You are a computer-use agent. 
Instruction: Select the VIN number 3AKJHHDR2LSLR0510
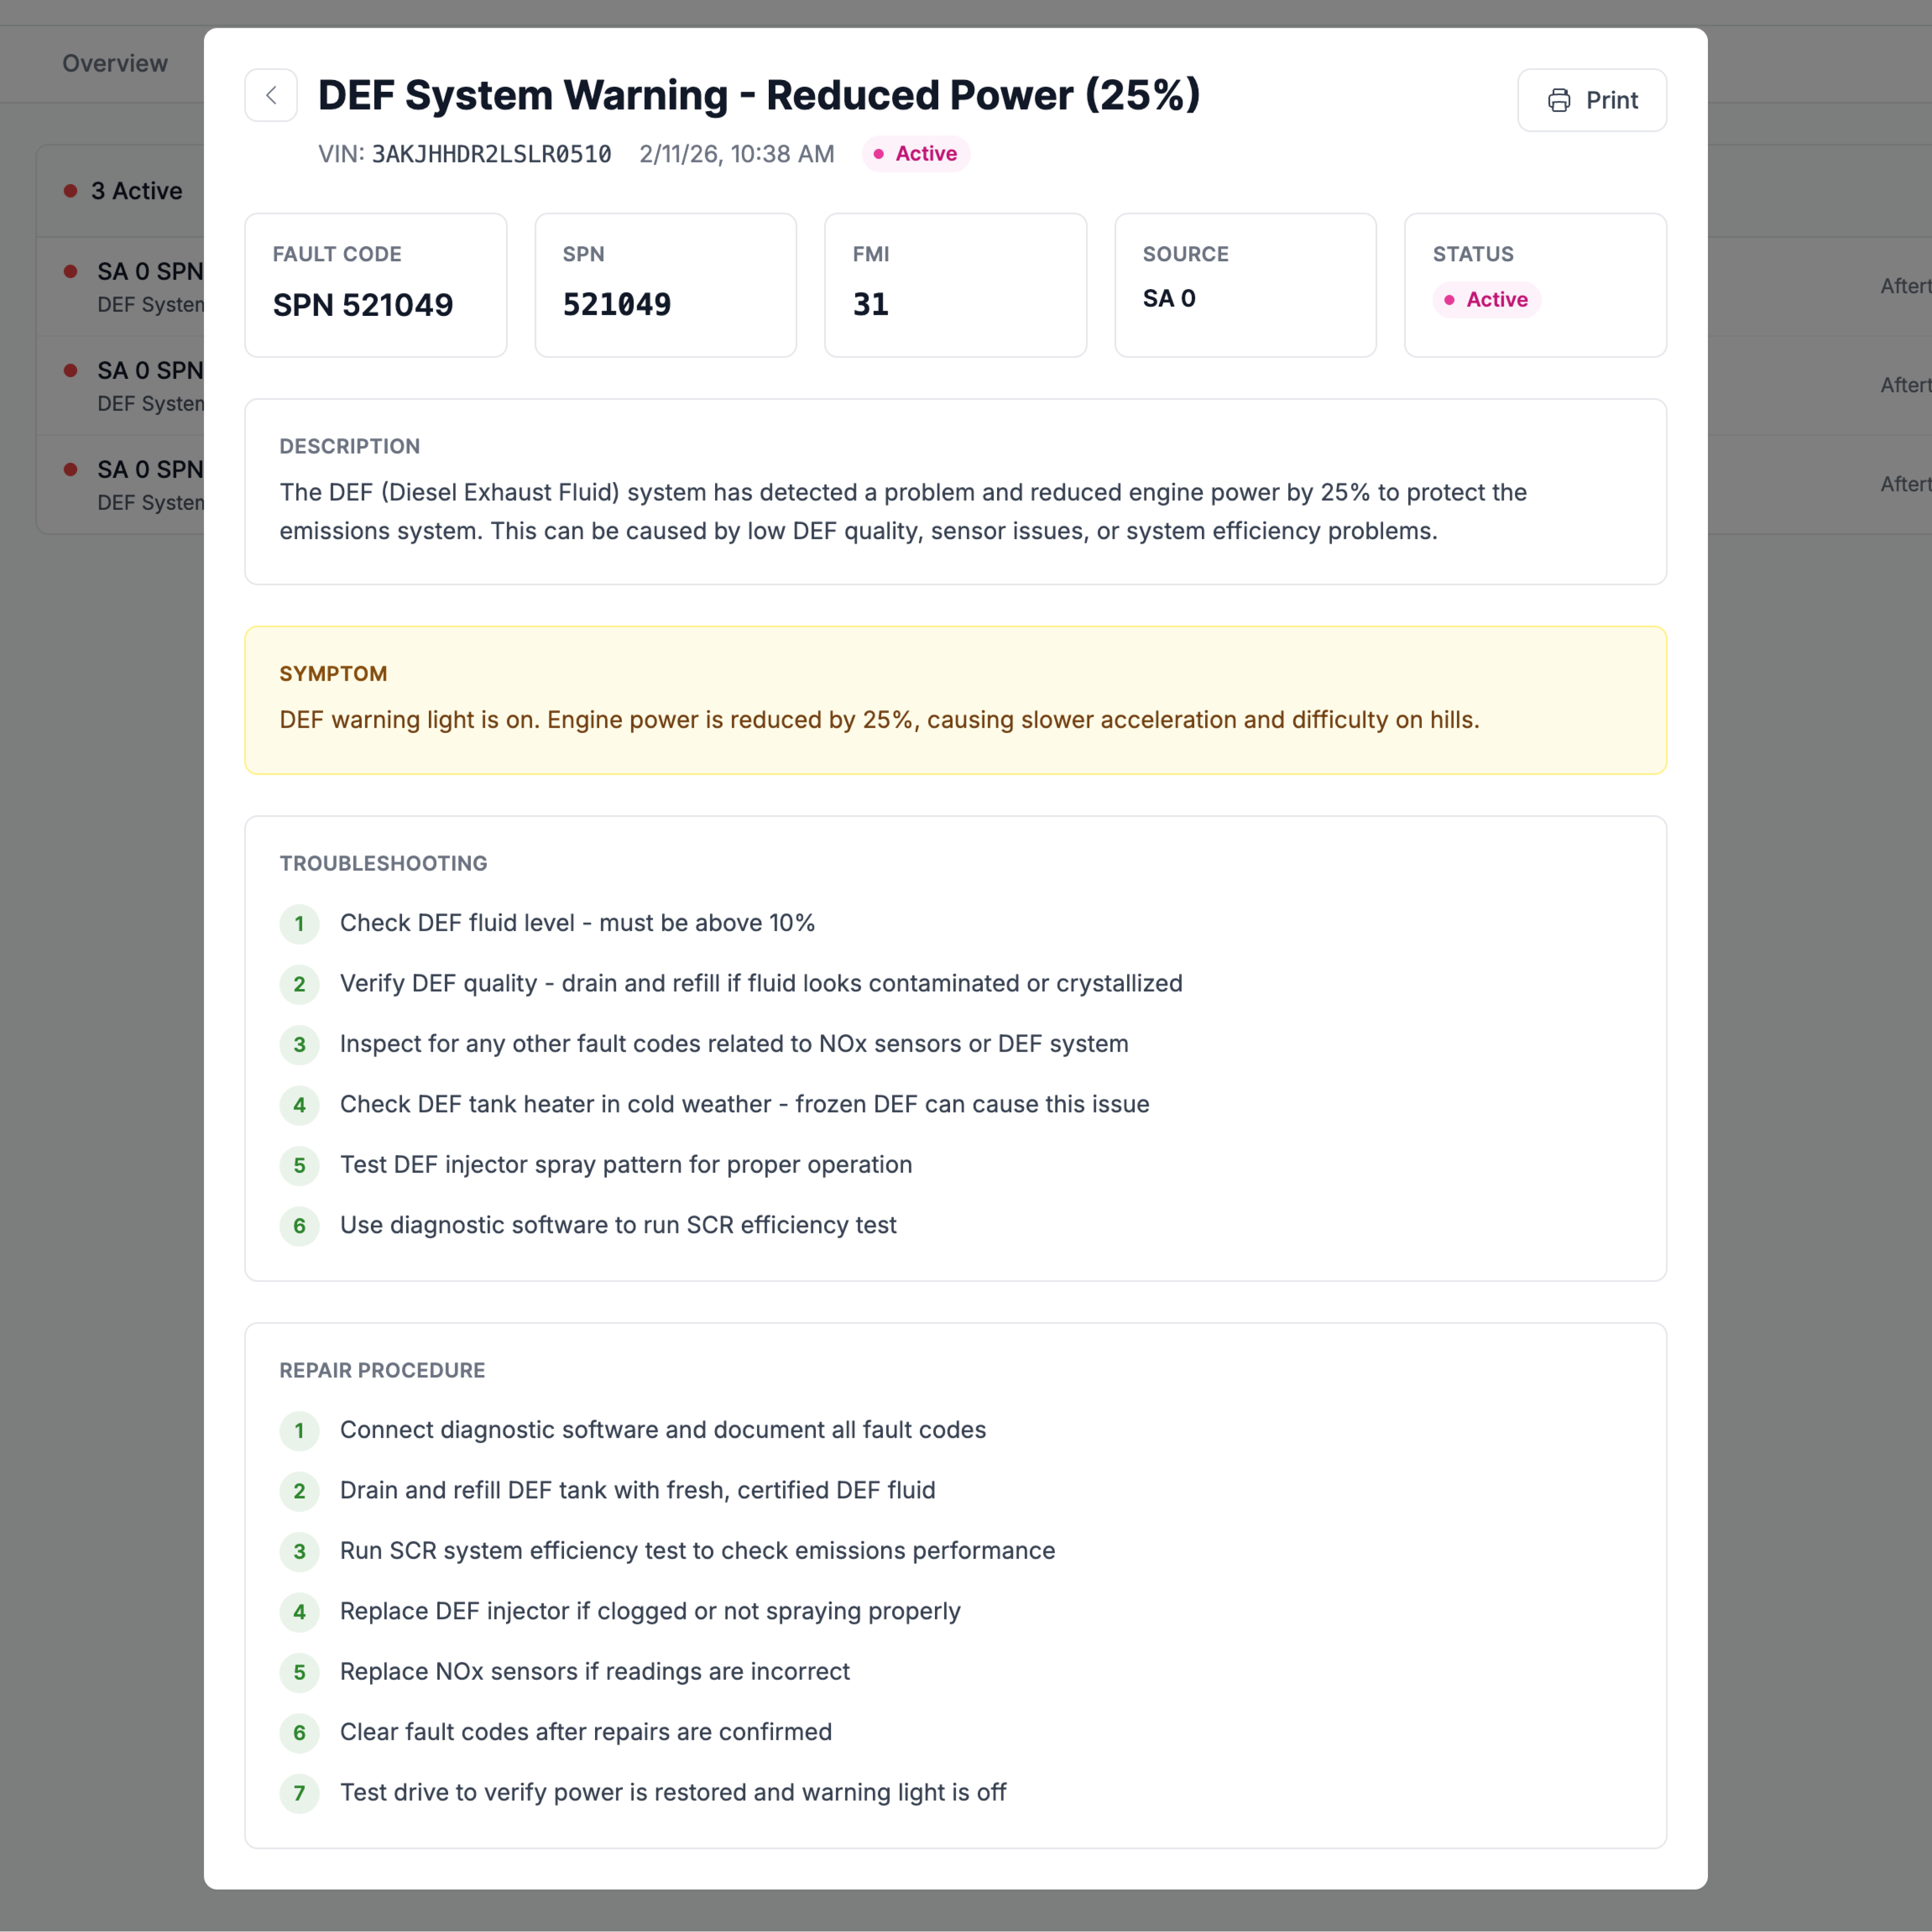[491, 154]
